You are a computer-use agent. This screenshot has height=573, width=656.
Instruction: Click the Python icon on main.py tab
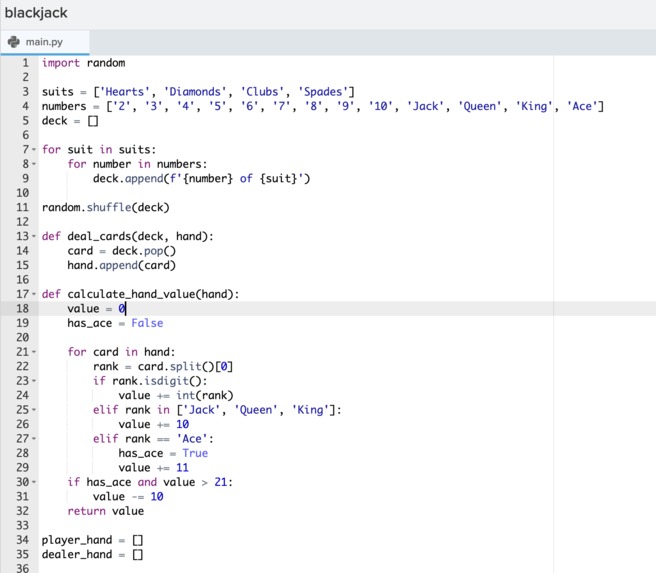14,42
